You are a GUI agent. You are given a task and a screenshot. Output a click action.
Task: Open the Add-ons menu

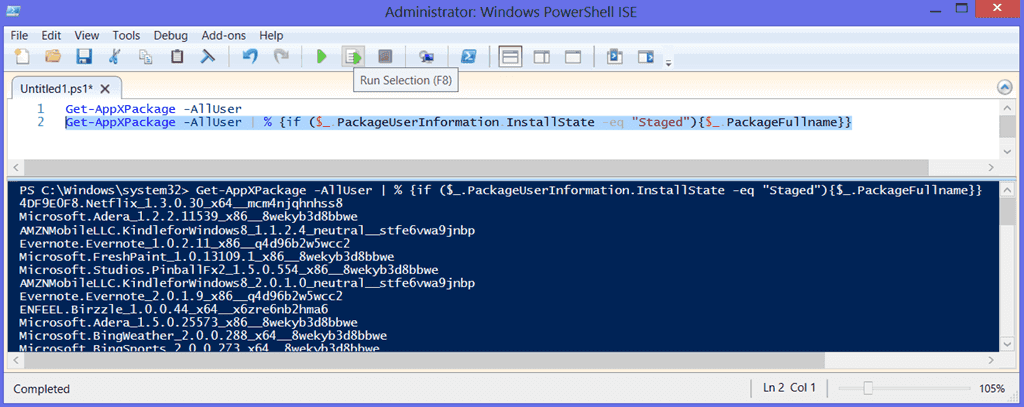[x=223, y=35]
